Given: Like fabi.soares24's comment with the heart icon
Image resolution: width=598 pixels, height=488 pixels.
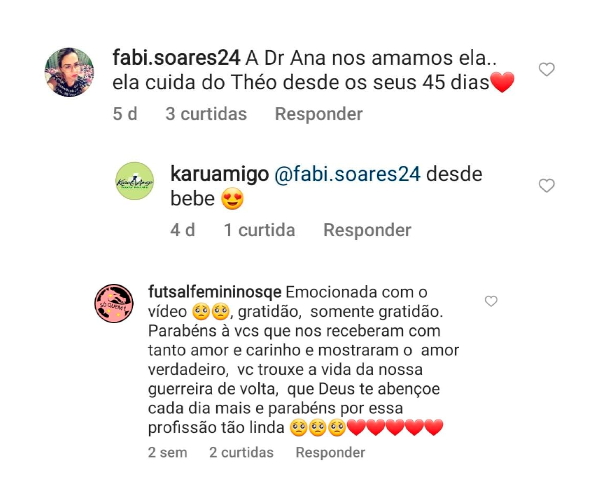Looking at the screenshot, I should (x=546, y=69).
